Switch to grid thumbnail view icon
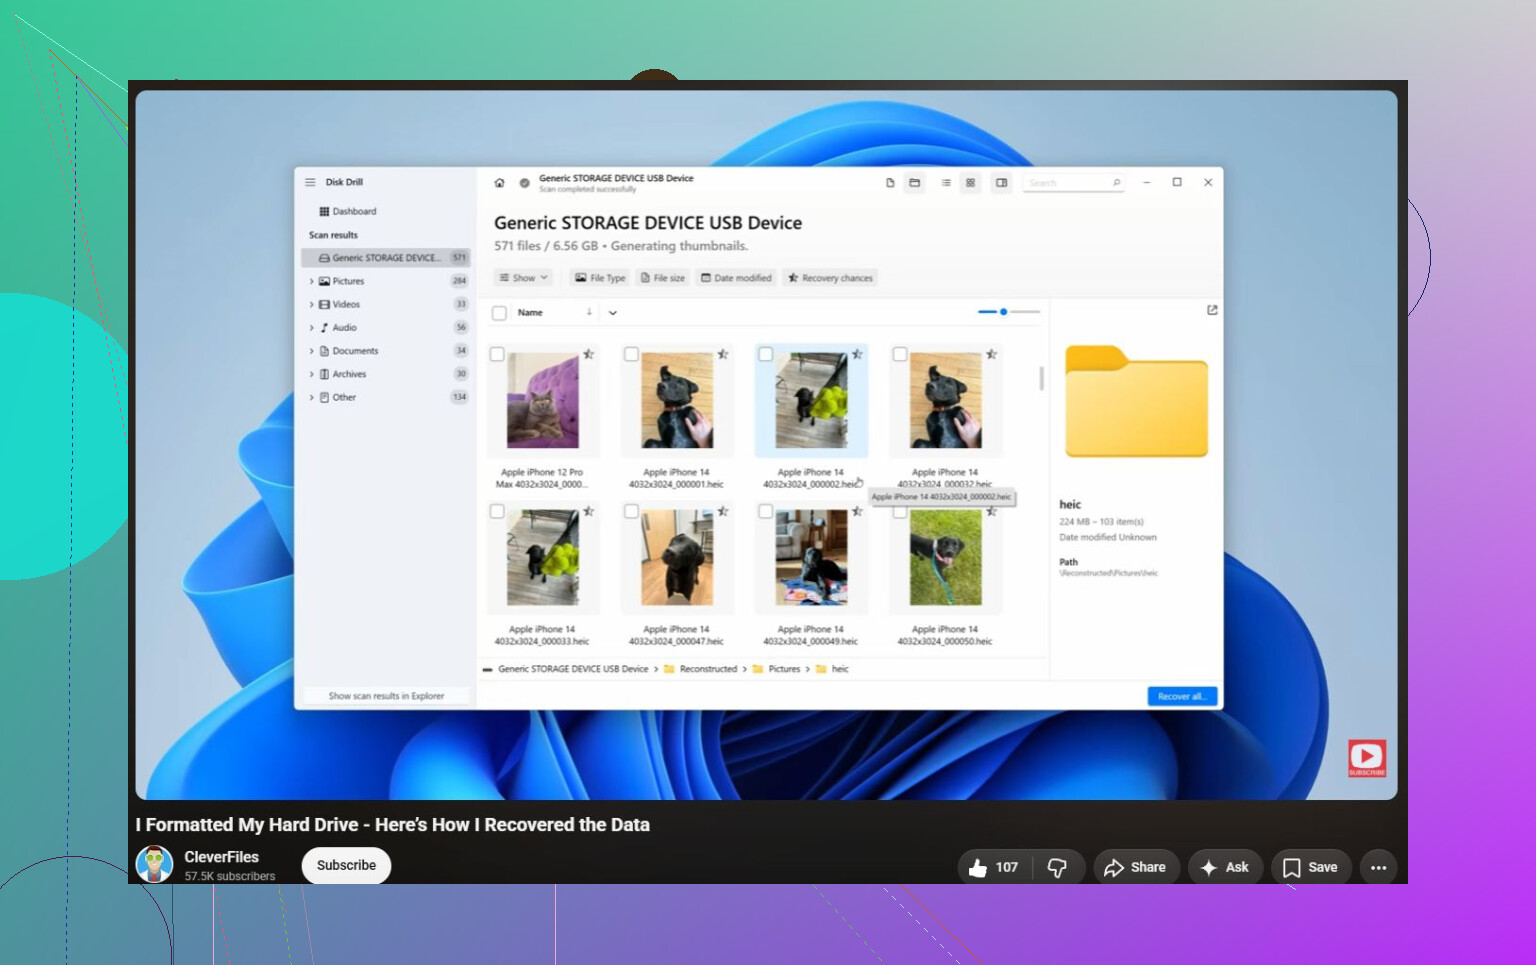The width and height of the screenshot is (1536, 965). click(x=970, y=183)
